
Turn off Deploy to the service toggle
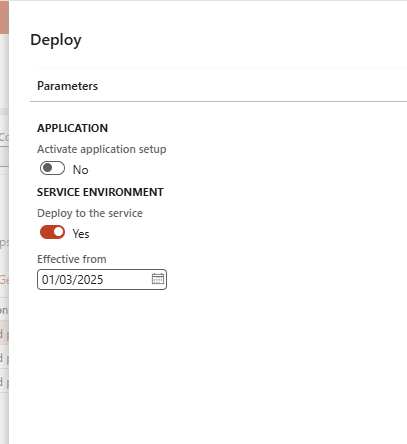(x=52, y=232)
